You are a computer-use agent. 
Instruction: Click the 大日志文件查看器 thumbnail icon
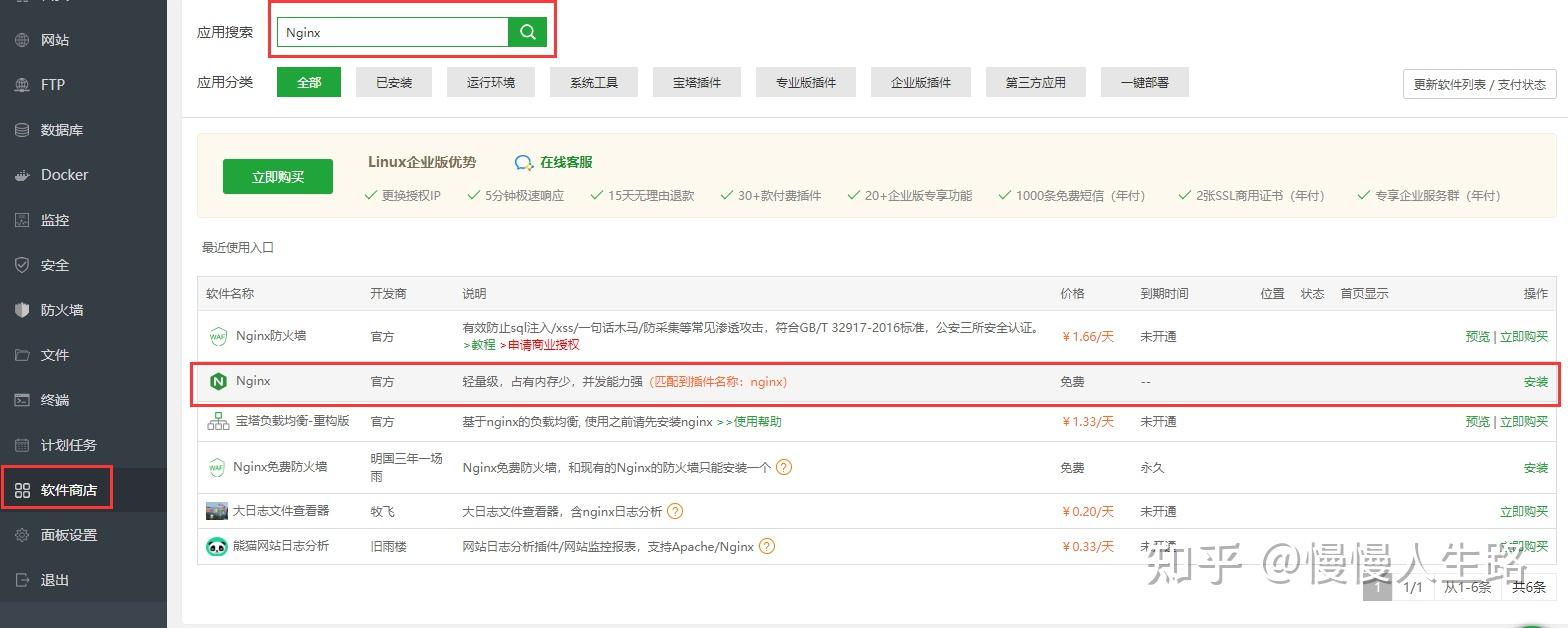click(x=217, y=511)
